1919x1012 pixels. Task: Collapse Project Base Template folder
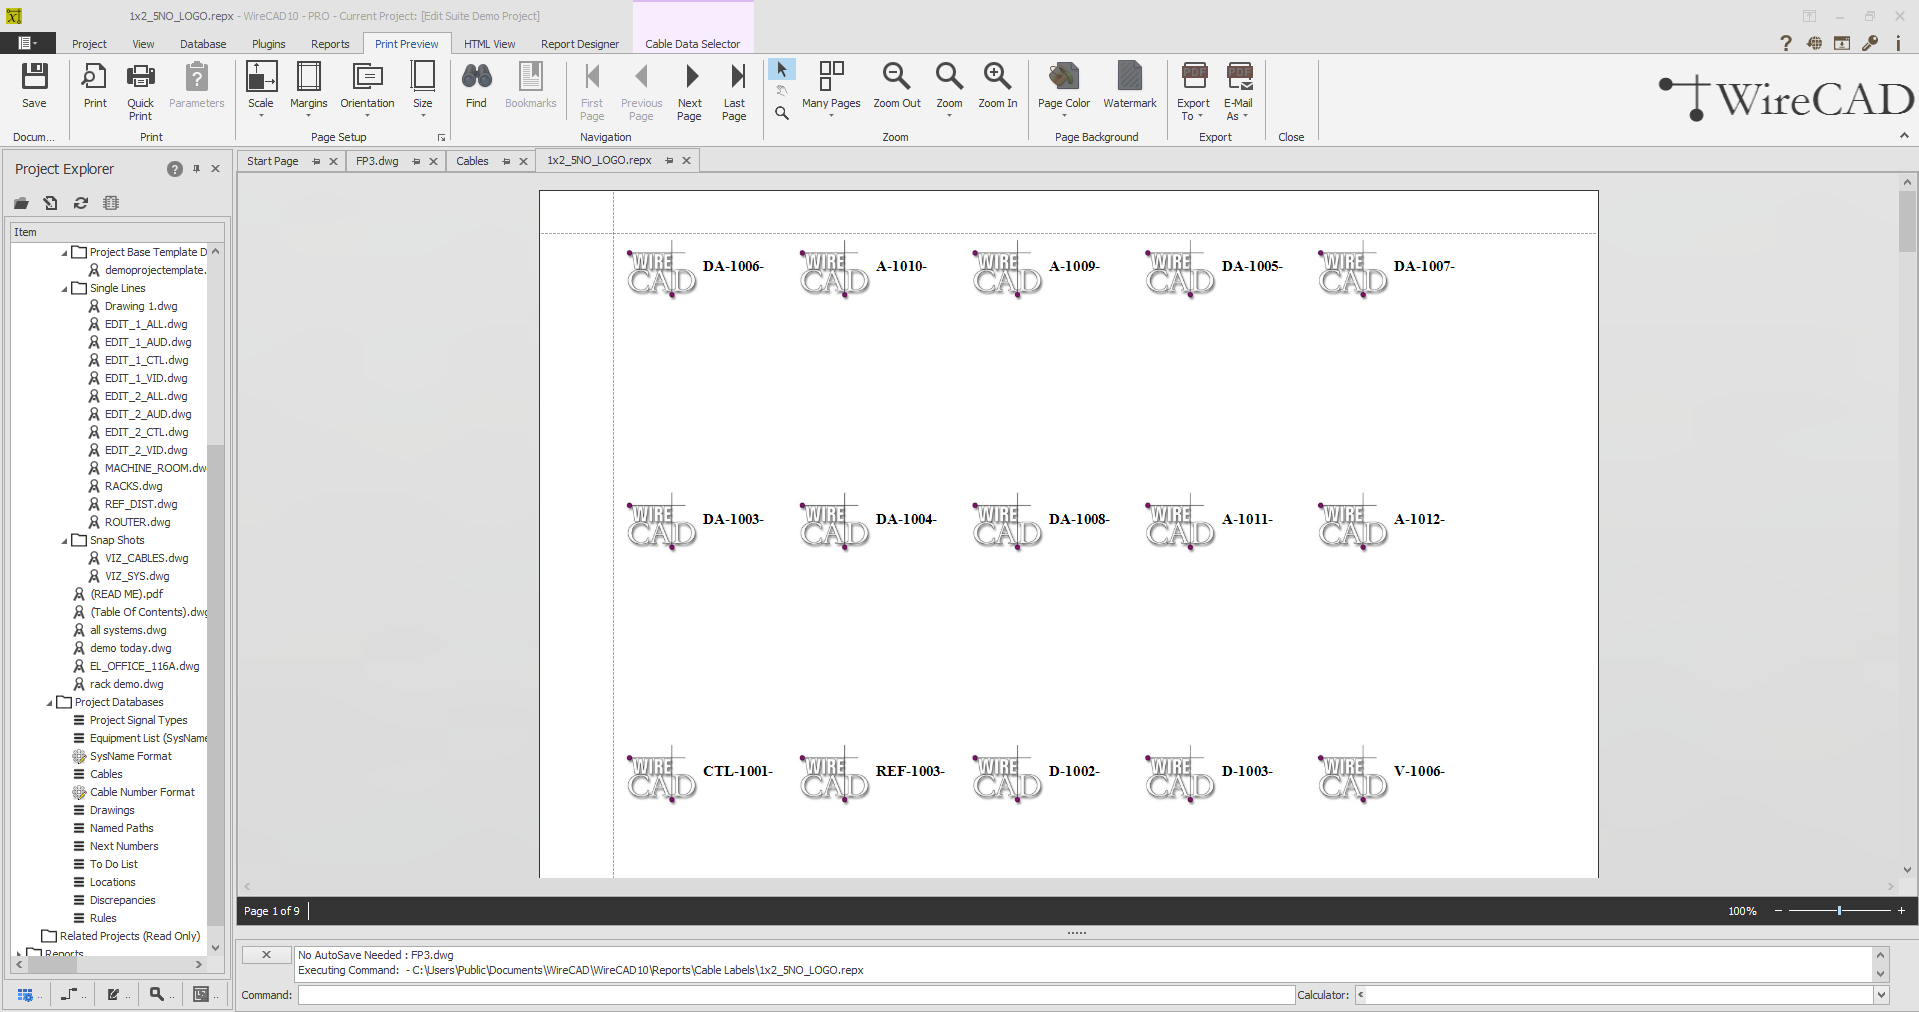(x=65, y=253)
